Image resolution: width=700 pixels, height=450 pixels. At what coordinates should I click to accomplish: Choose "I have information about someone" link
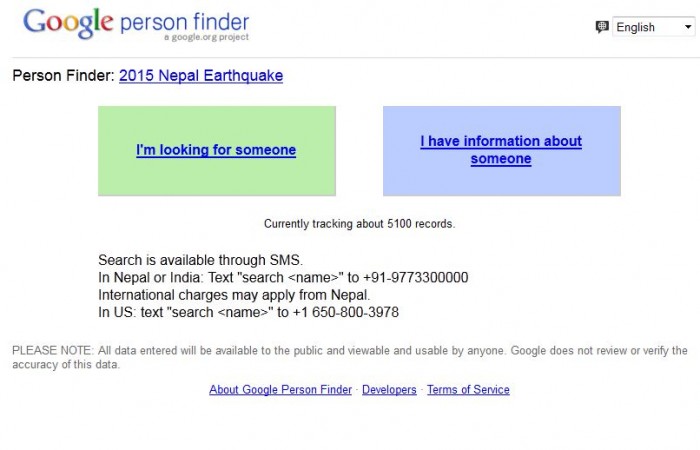pyautogui.click(x=501, y=150)
